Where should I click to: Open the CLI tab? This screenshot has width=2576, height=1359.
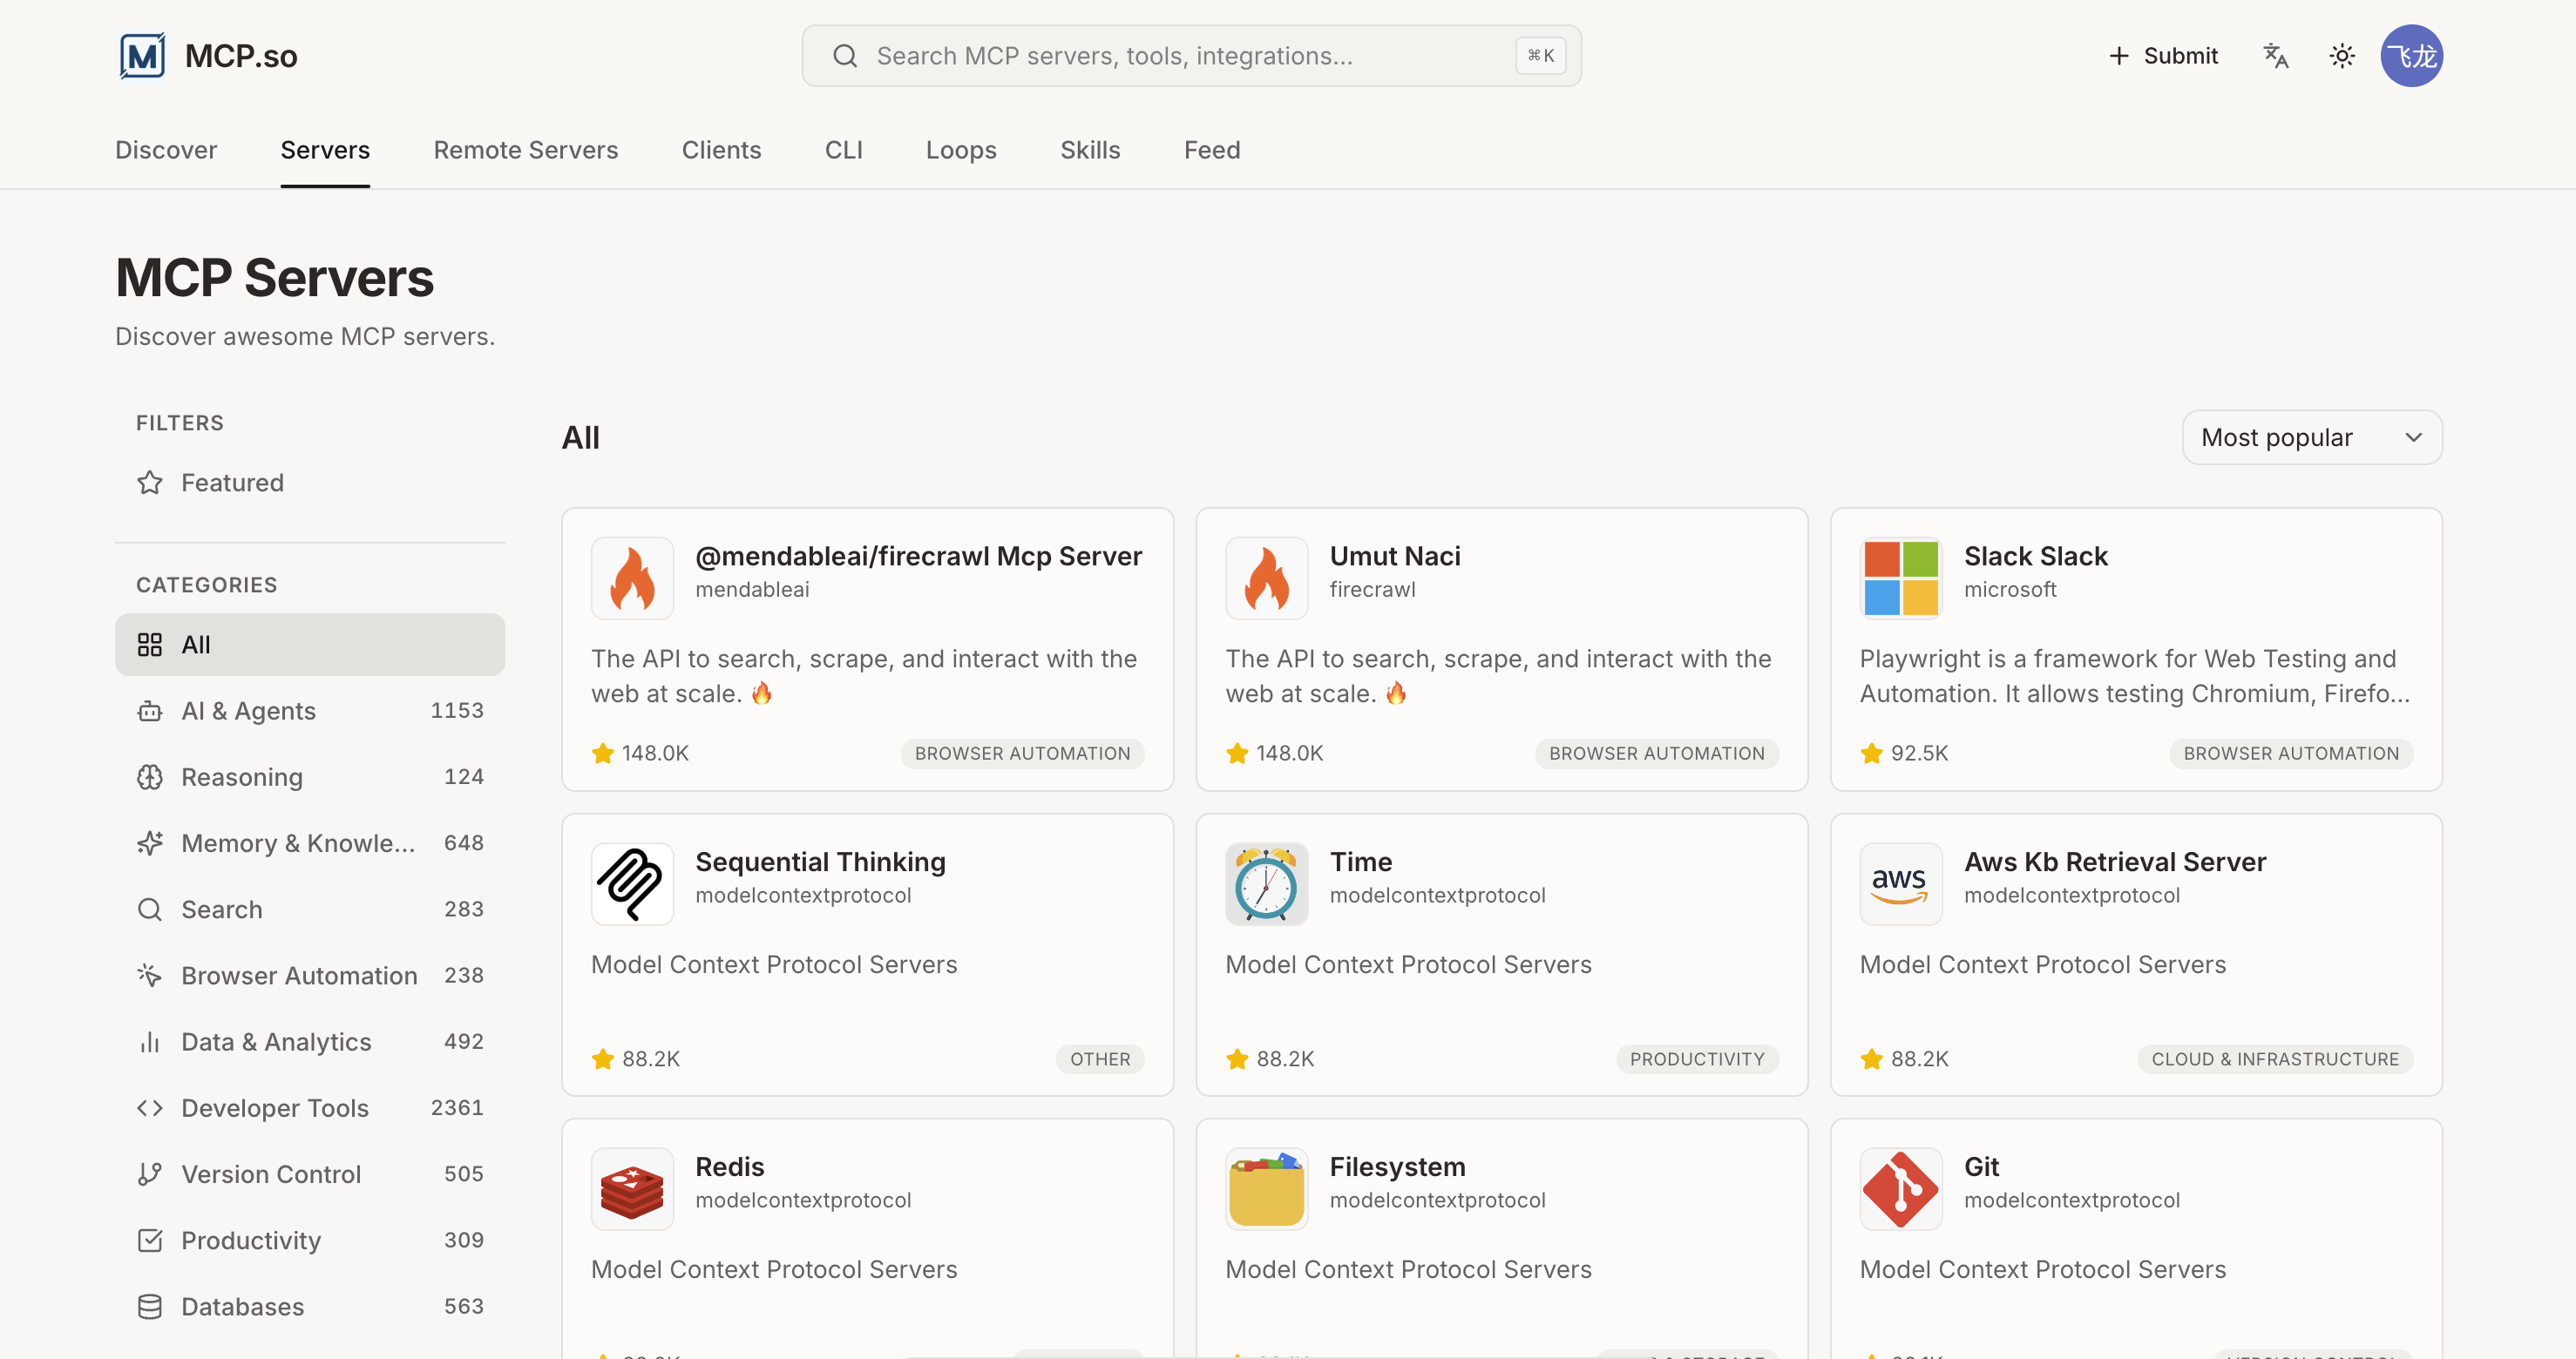click(844, 150)
